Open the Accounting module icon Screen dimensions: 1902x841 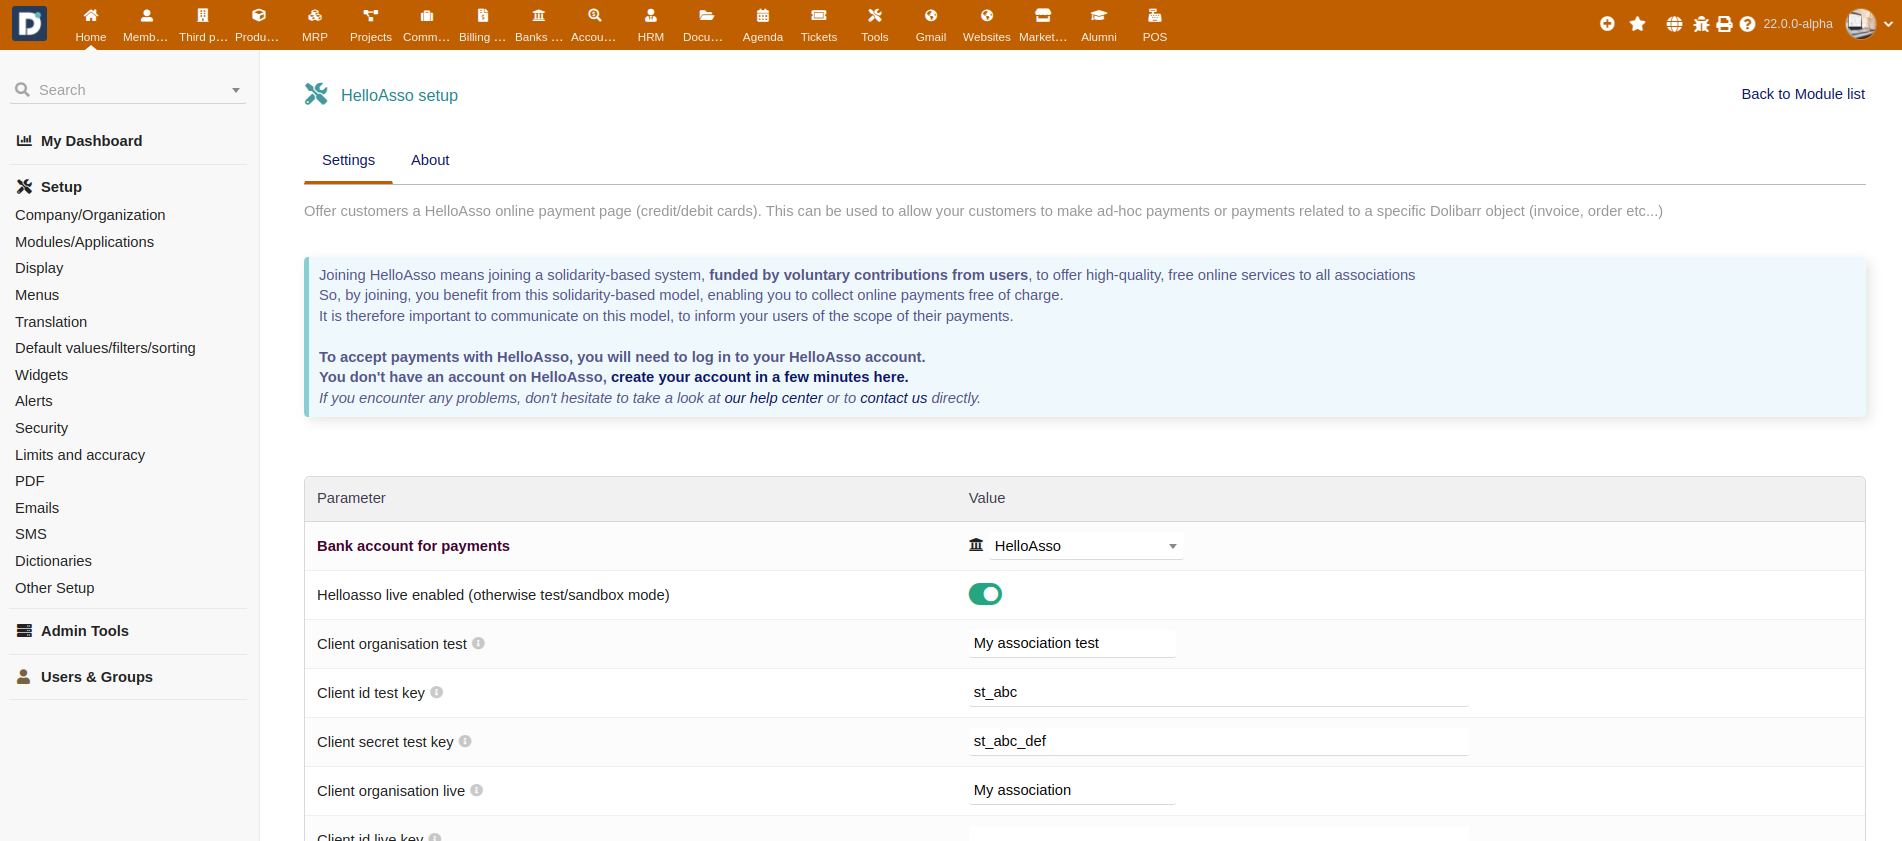[x=595, y=16]
